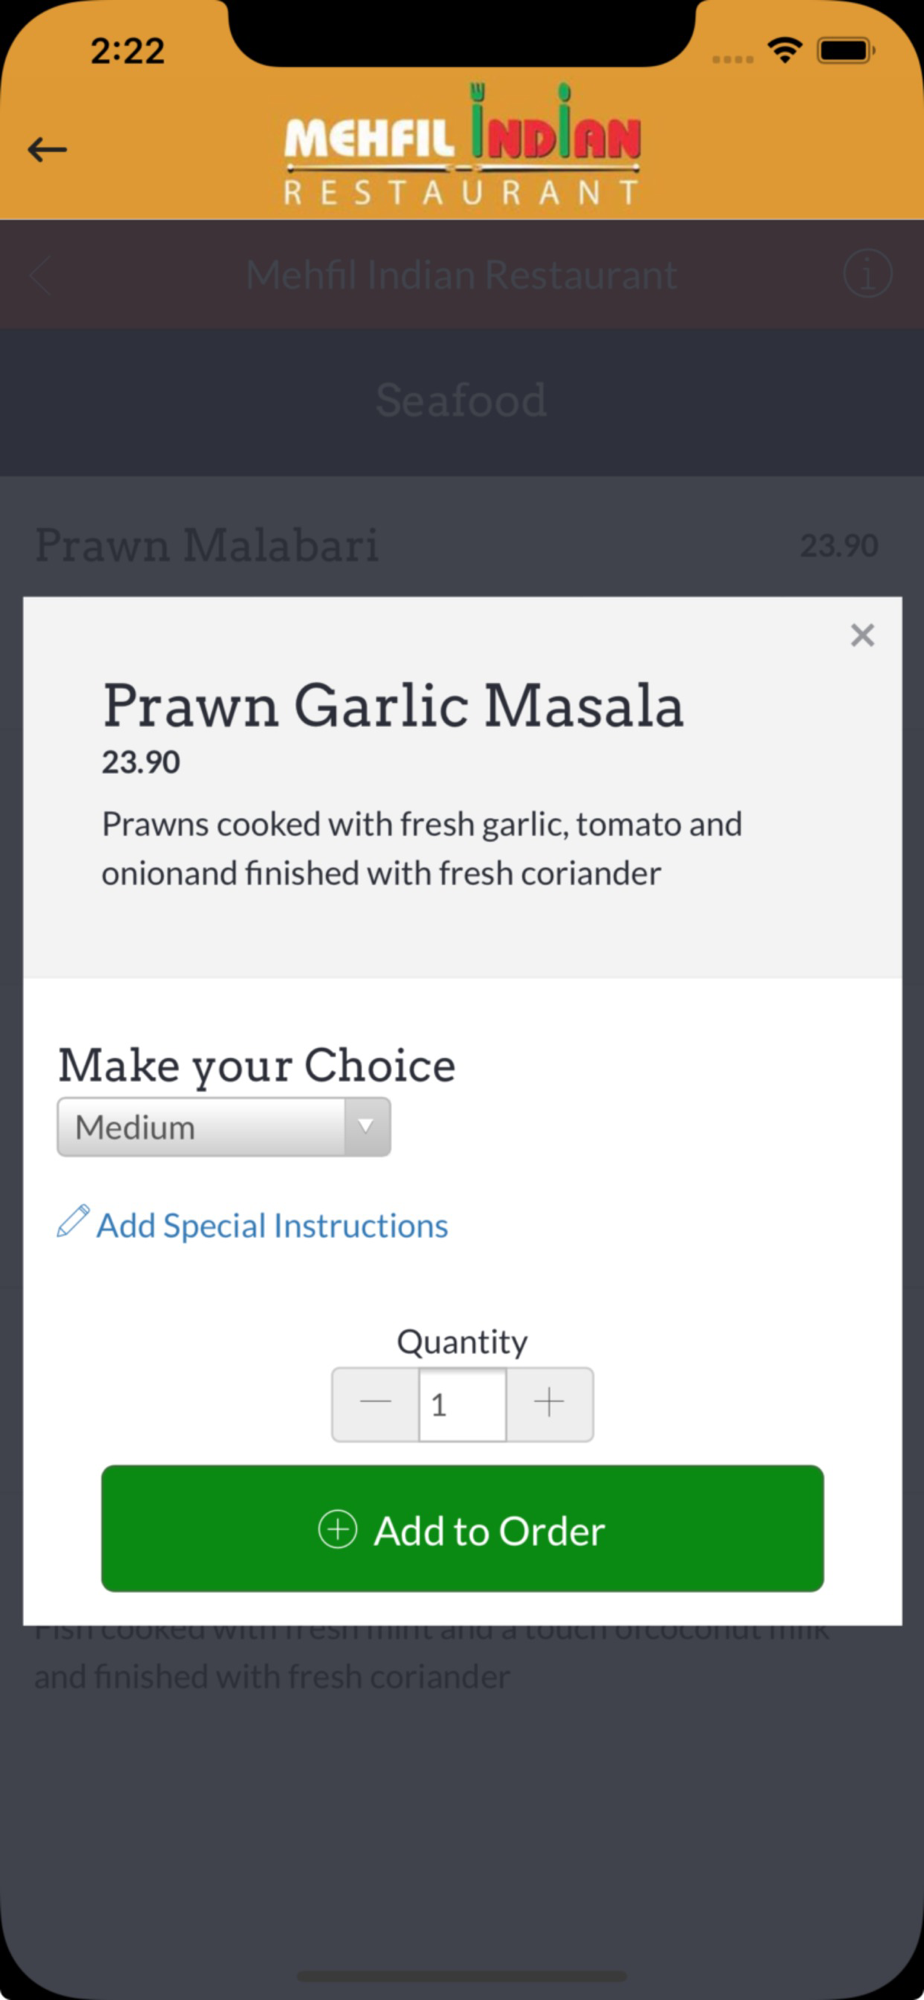Image resolution: width=924 pixels, height=2000 pixels.
Task: Tap the Mehfil Indian Restaurant title bar
Action: (x=462, y=274)
